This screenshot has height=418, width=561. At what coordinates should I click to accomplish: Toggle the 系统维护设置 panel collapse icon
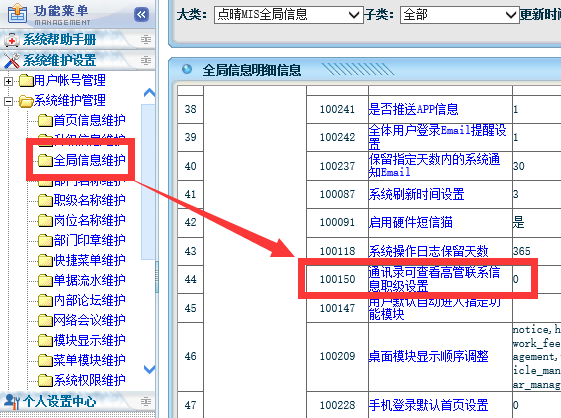(146, 60)
